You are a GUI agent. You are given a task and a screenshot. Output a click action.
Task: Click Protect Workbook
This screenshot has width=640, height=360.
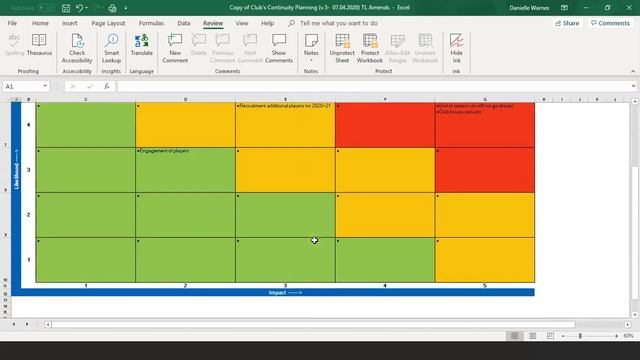tap(370, 48)
